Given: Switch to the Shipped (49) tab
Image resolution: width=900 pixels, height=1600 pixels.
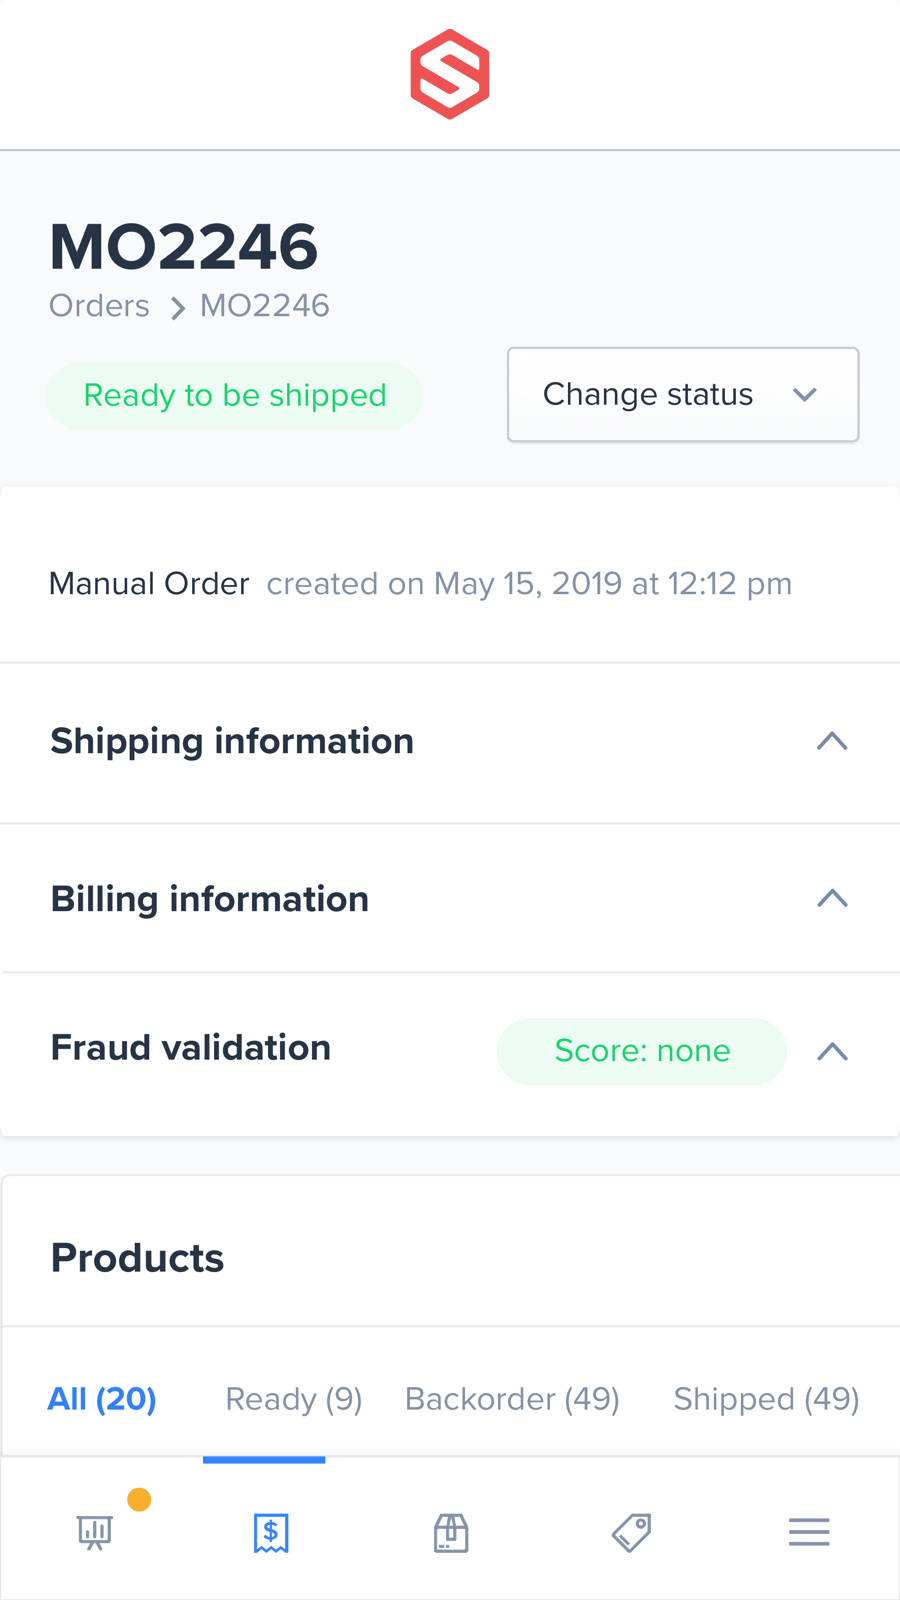Looking at the screenshot, I should [x=766, y=1398].
